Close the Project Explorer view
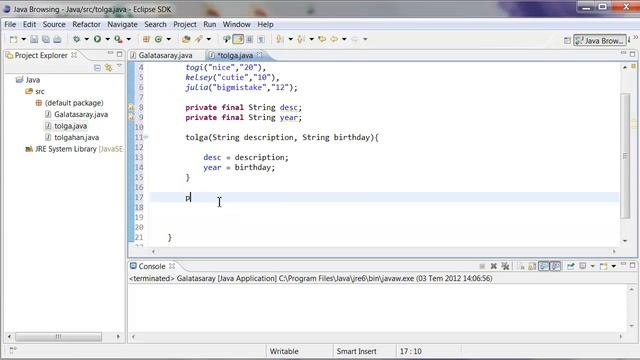The image size is (640, 360). coord(74,55)
